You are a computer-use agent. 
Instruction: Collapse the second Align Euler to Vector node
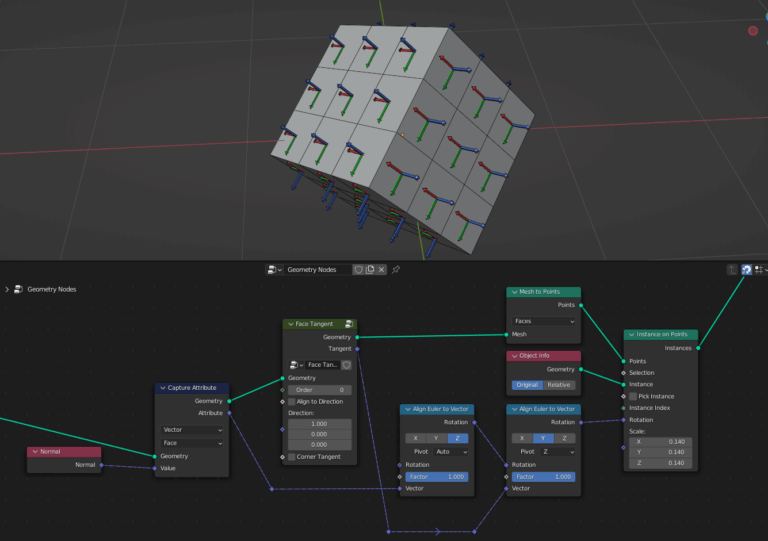click(x=514, y=409)
